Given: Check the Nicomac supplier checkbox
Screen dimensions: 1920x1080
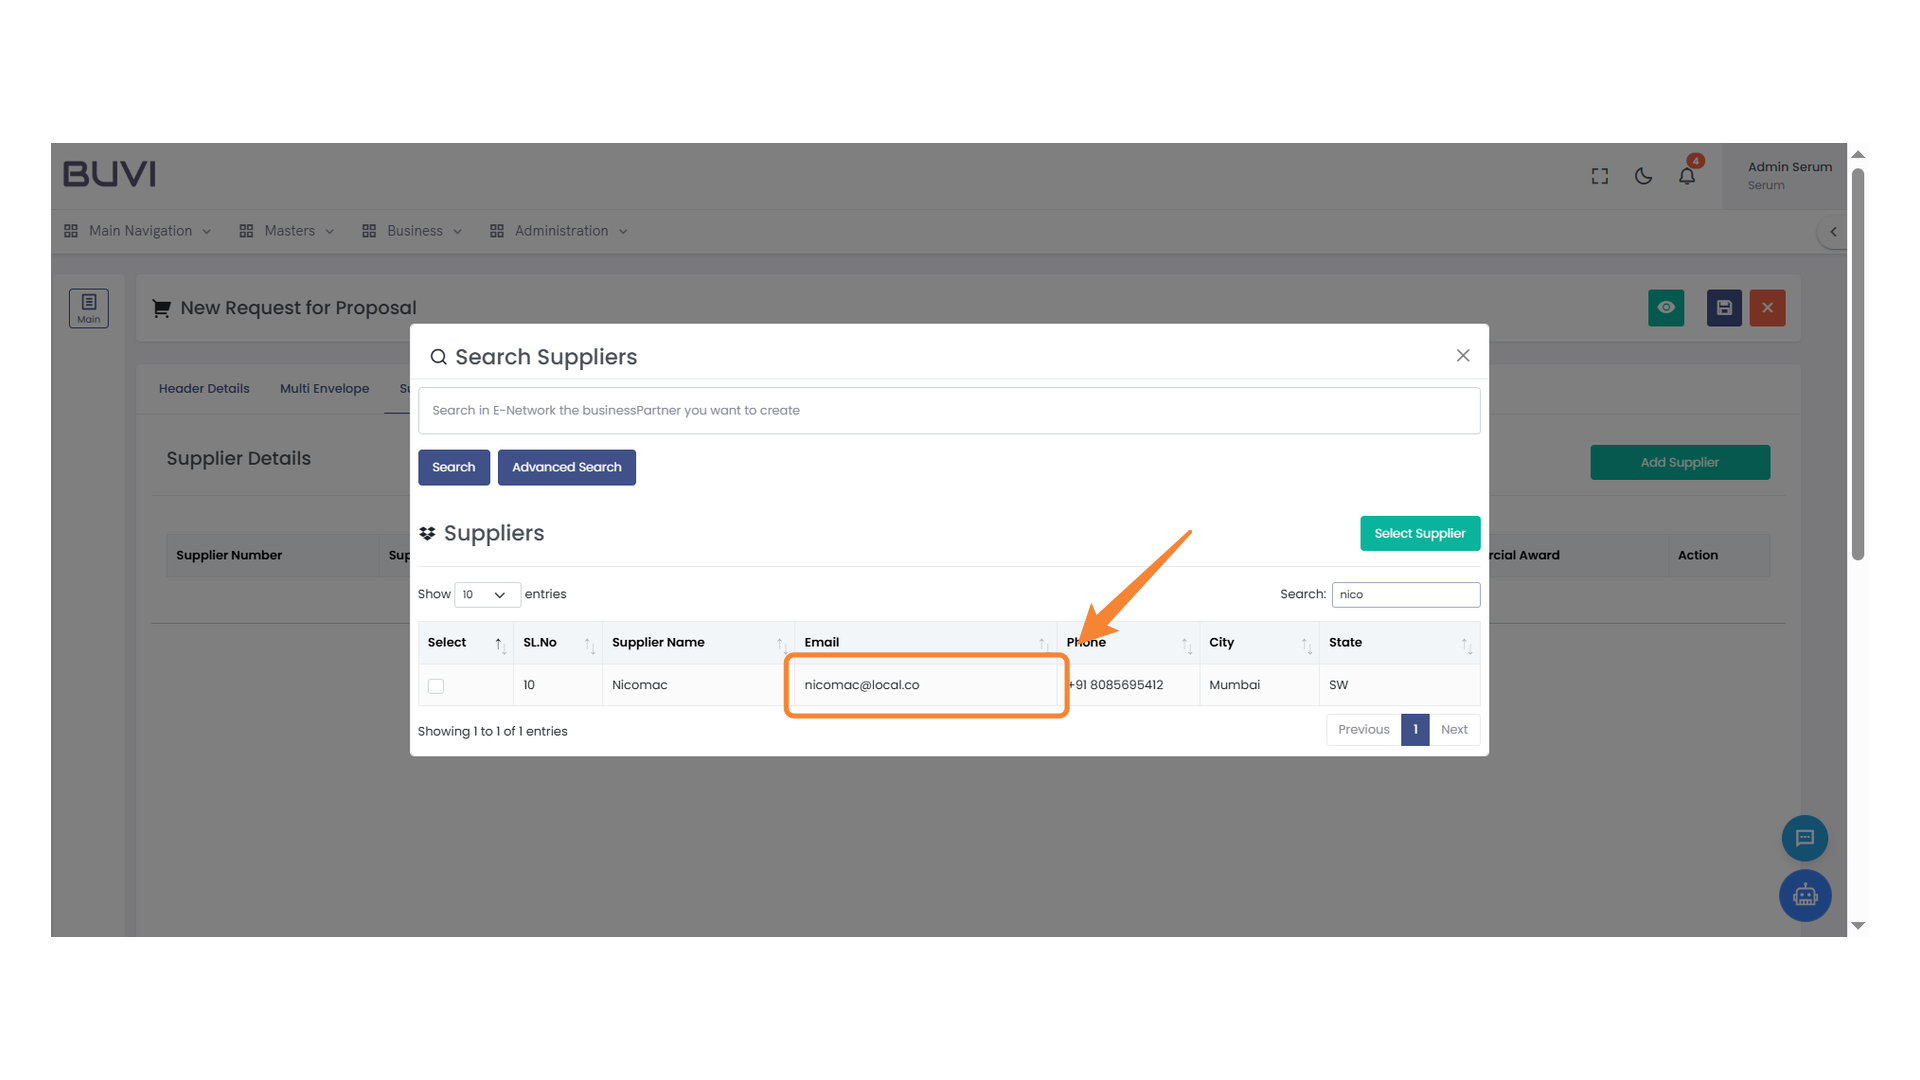Looking at the screenshot, I should (x=436, y=686).
